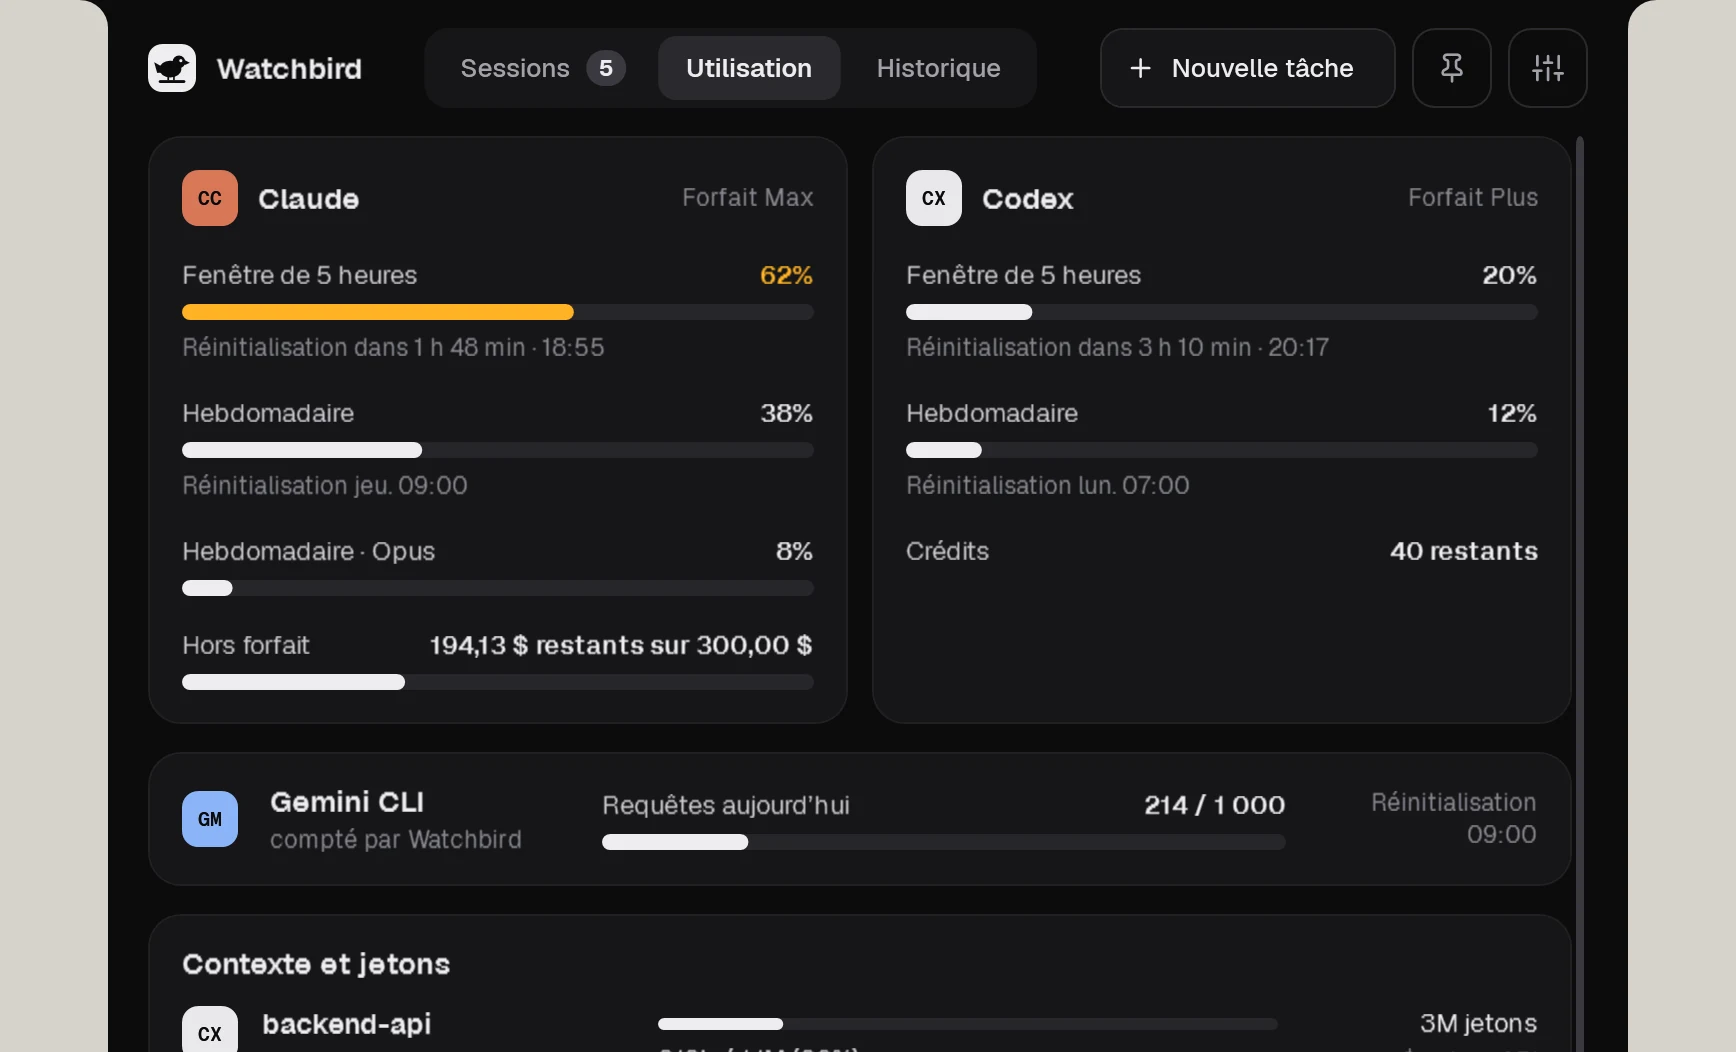
Task: Click the Claude card title
Action: (308, 199)
